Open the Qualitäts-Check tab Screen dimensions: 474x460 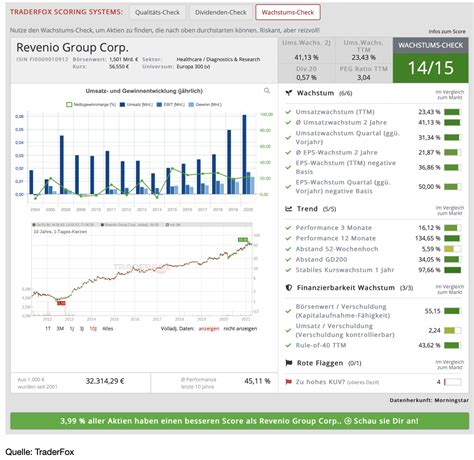(157, 12)
